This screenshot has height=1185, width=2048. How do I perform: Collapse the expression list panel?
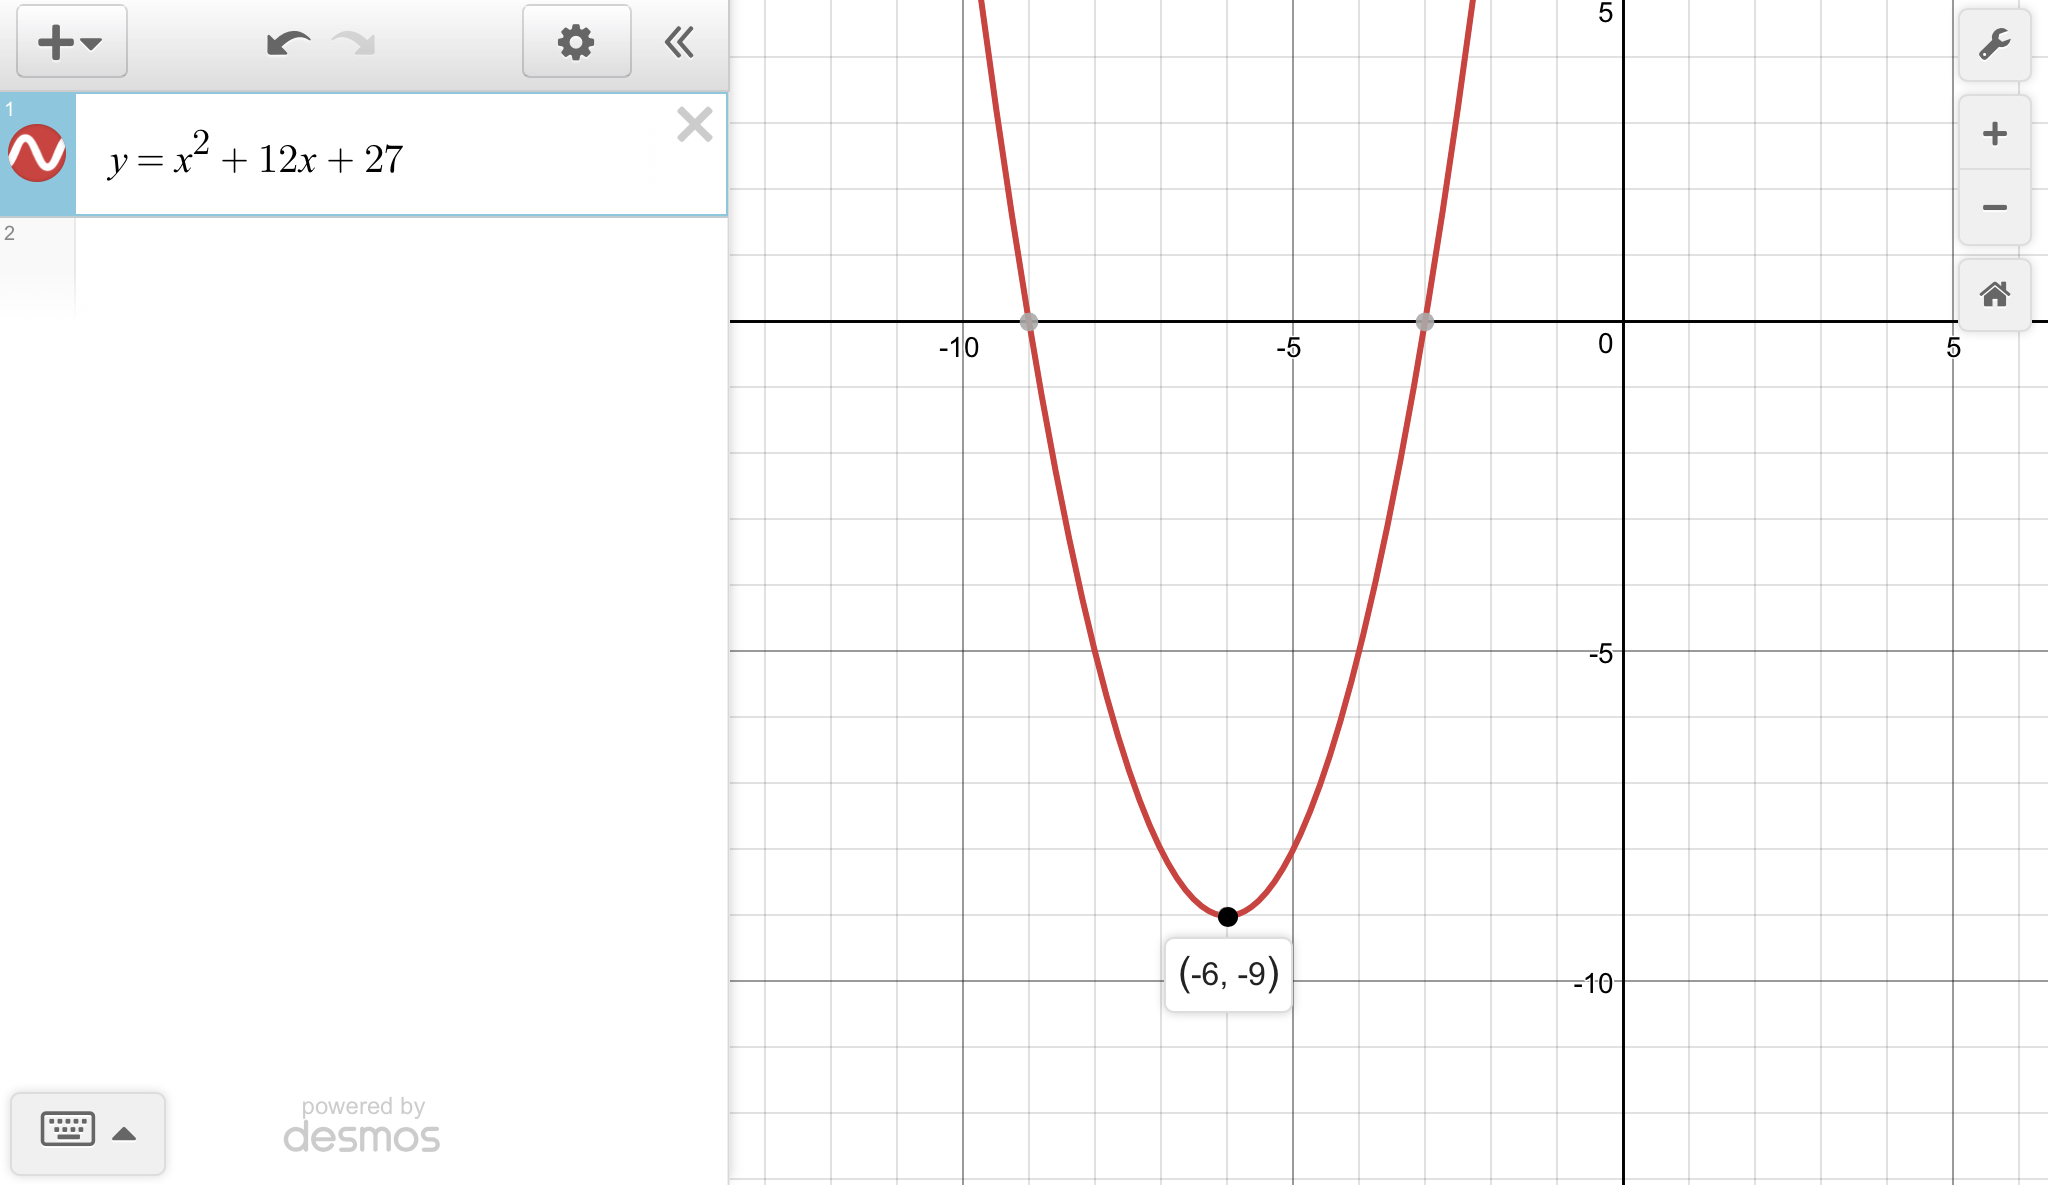coord(680,42)
